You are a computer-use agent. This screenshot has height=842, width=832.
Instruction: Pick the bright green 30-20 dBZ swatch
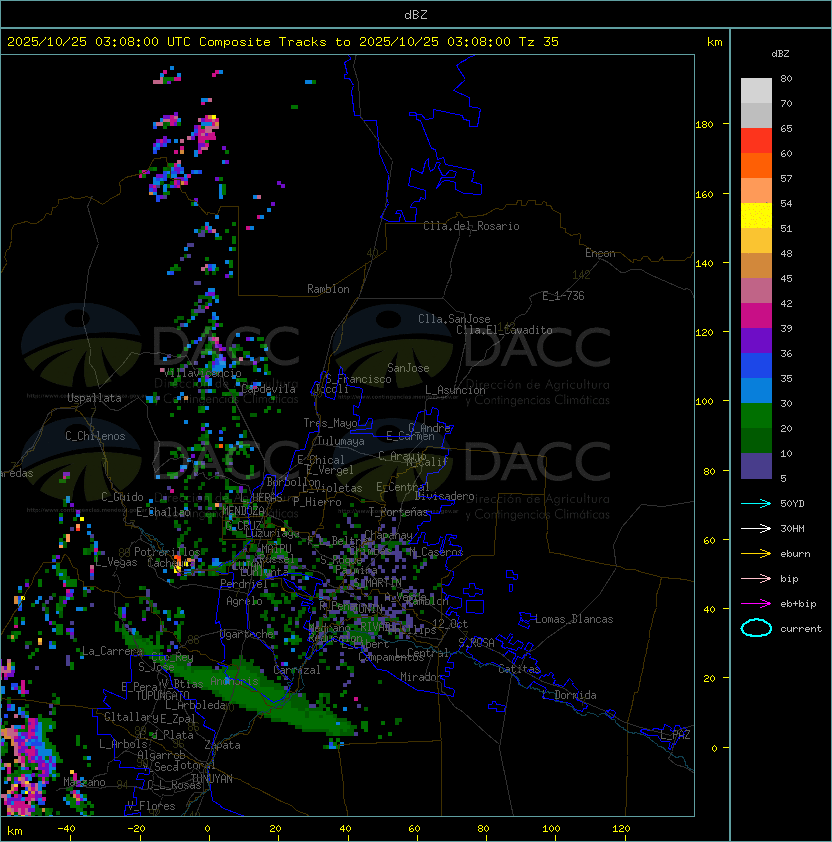tap(756, 416)
